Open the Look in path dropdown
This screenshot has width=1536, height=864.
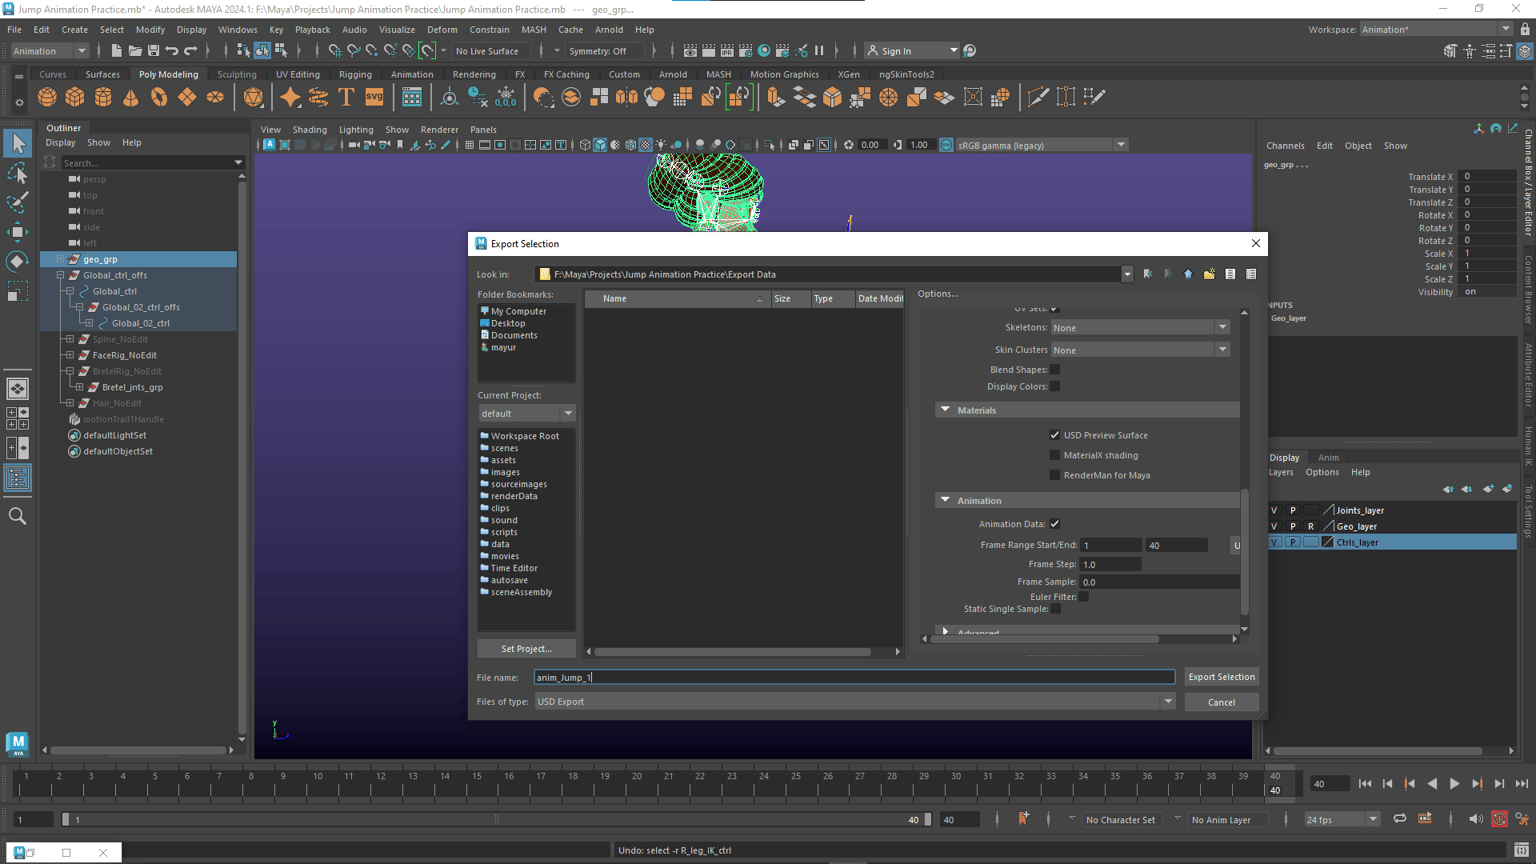click(1127, 274)
